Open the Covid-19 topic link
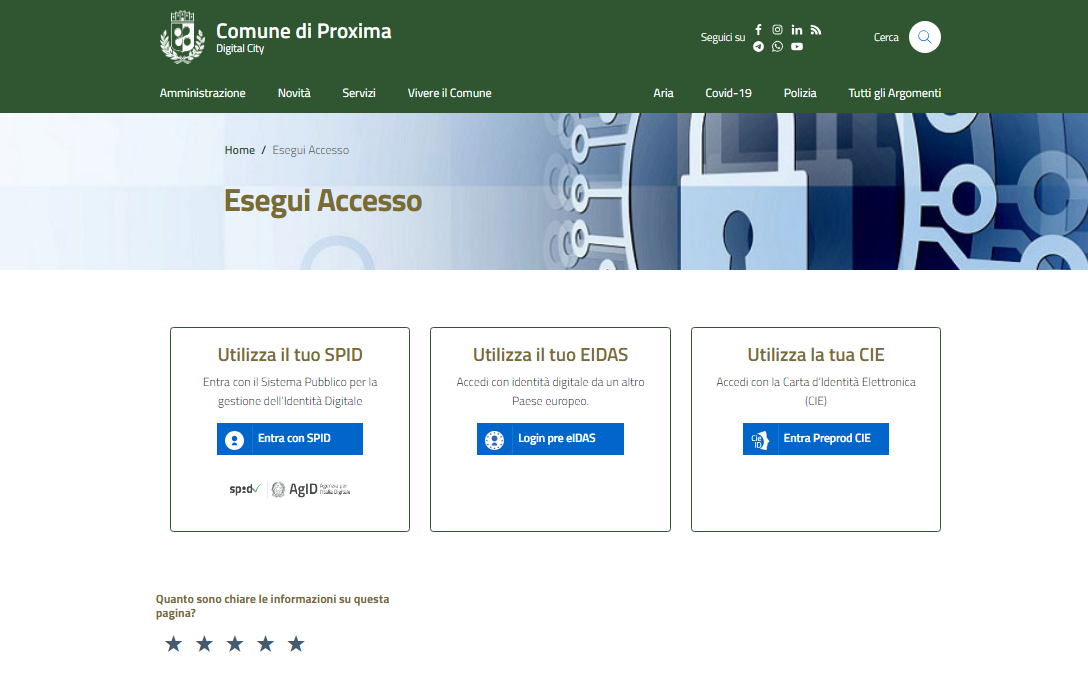 coord(728,93)
